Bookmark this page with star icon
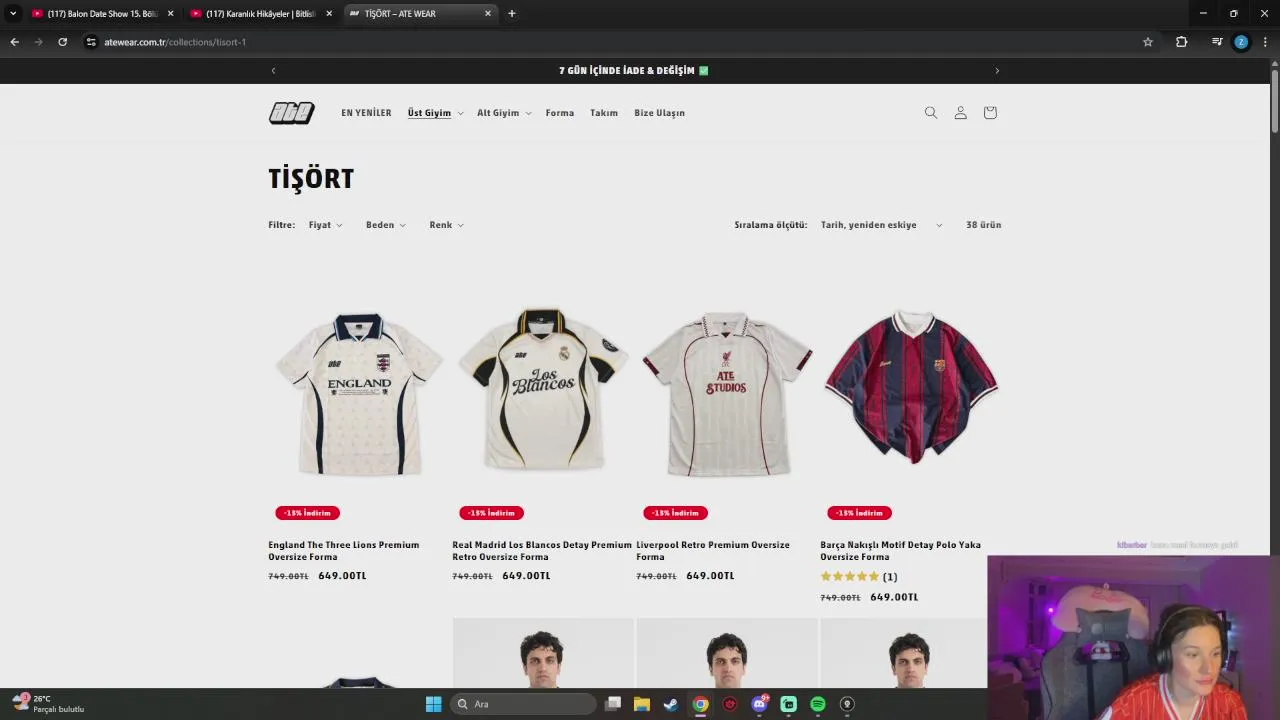1280x720 pixels. click(x=1148, y=42)
